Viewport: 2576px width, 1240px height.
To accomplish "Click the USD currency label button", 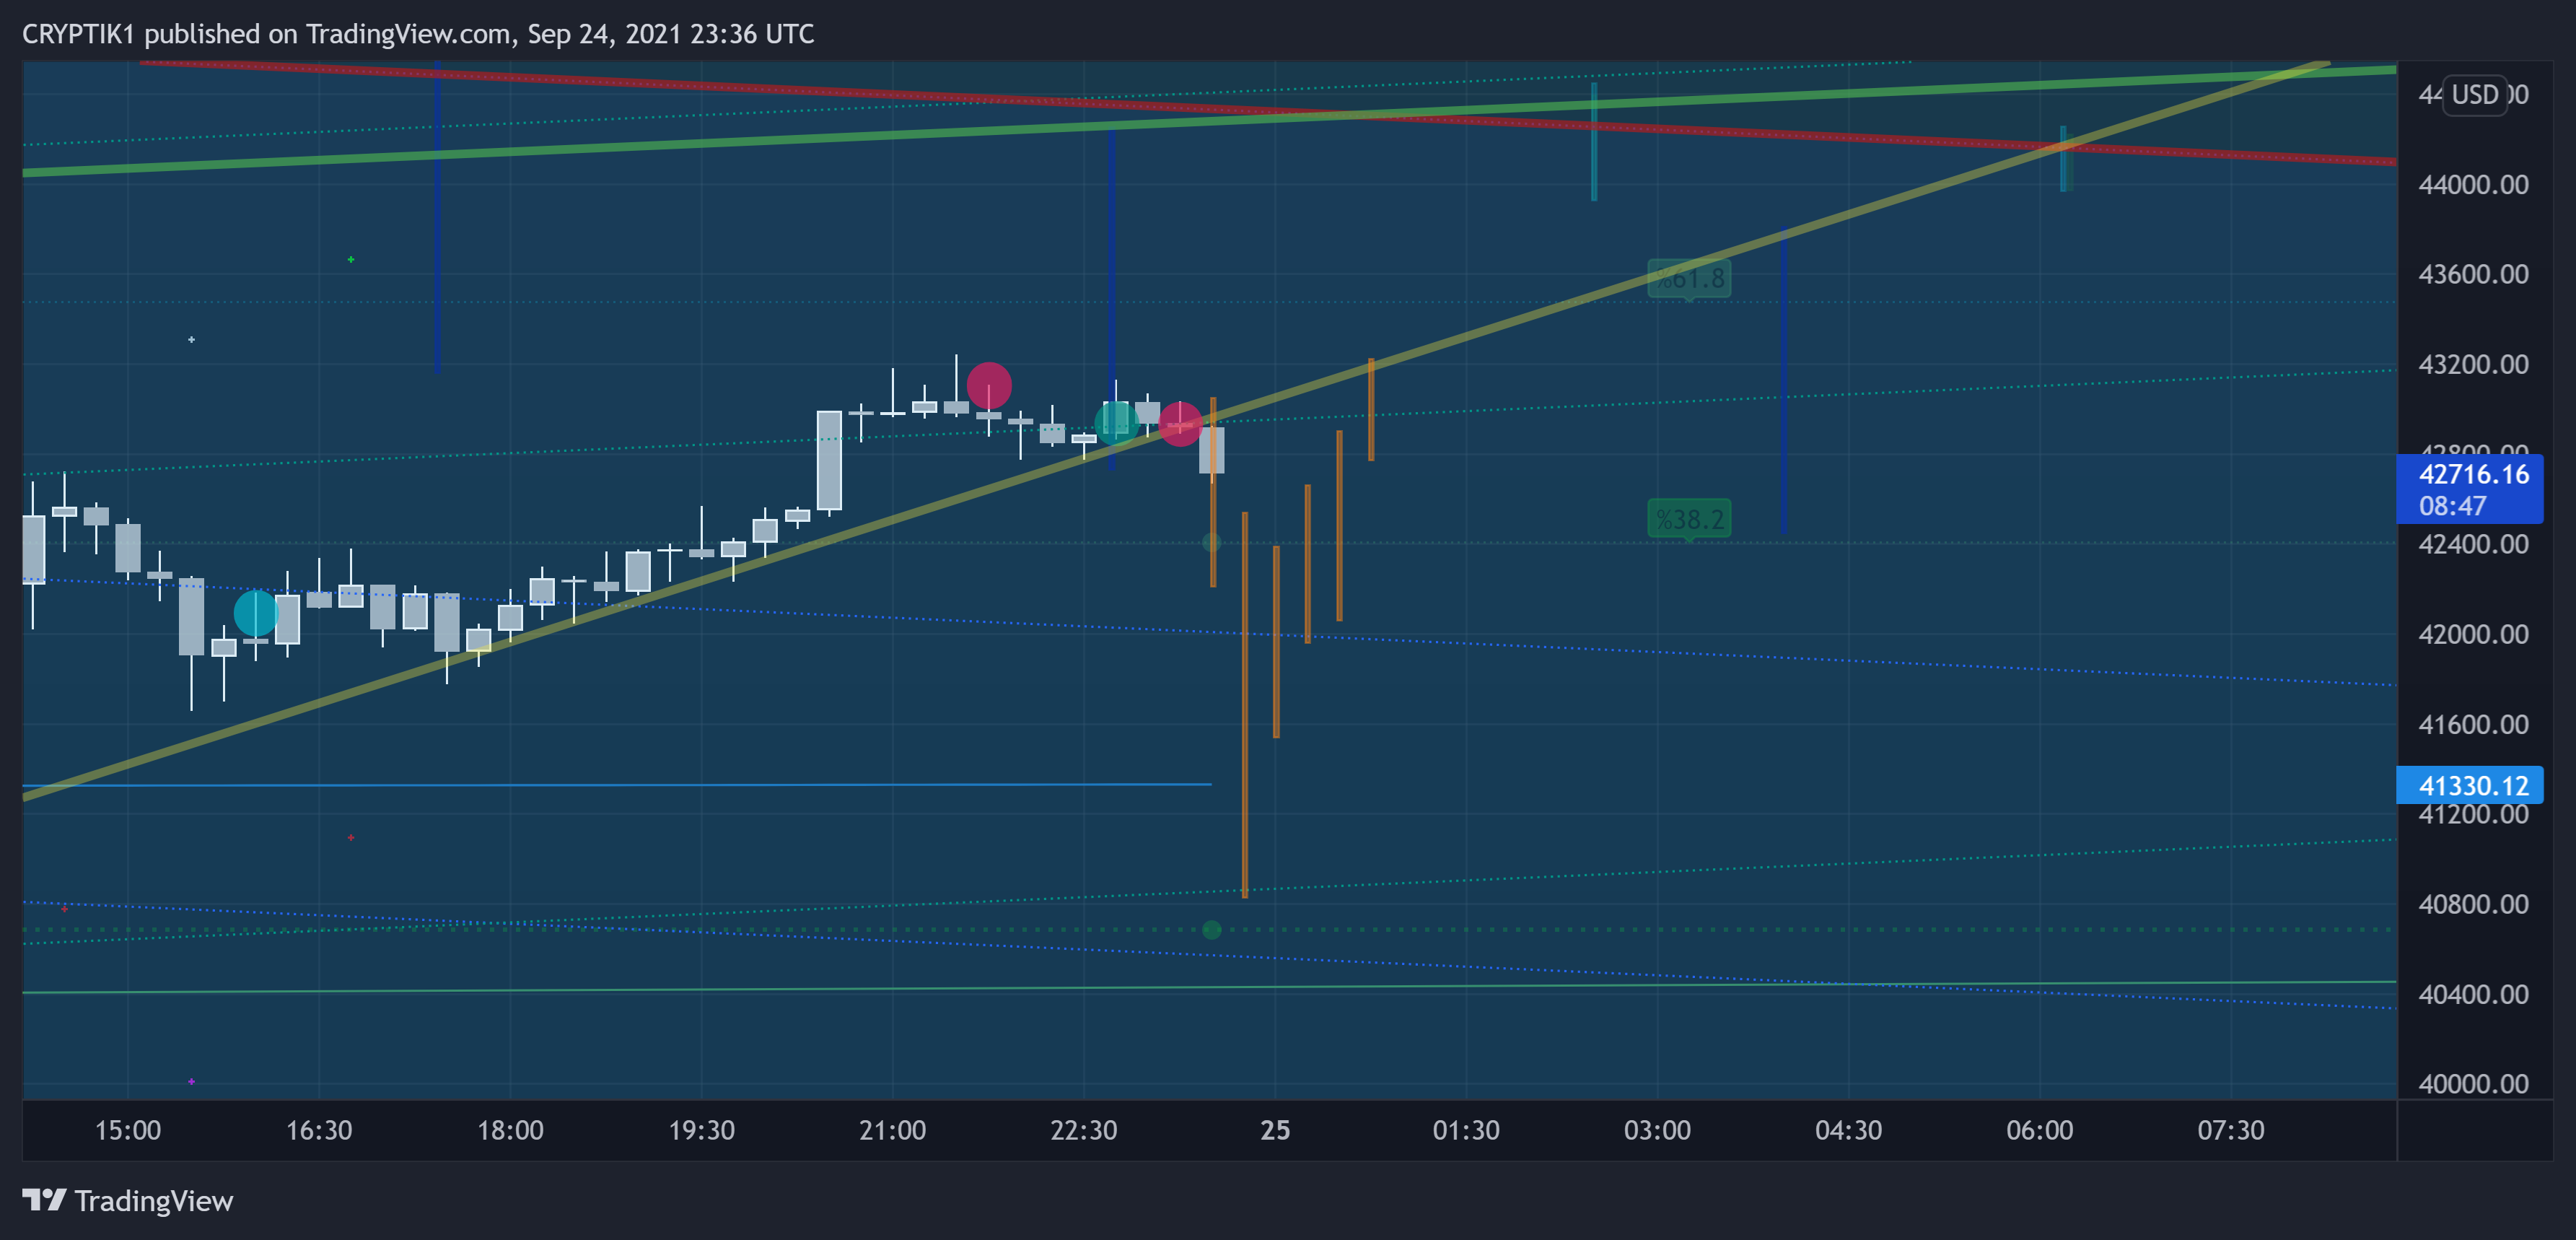I will (2475, 95).
